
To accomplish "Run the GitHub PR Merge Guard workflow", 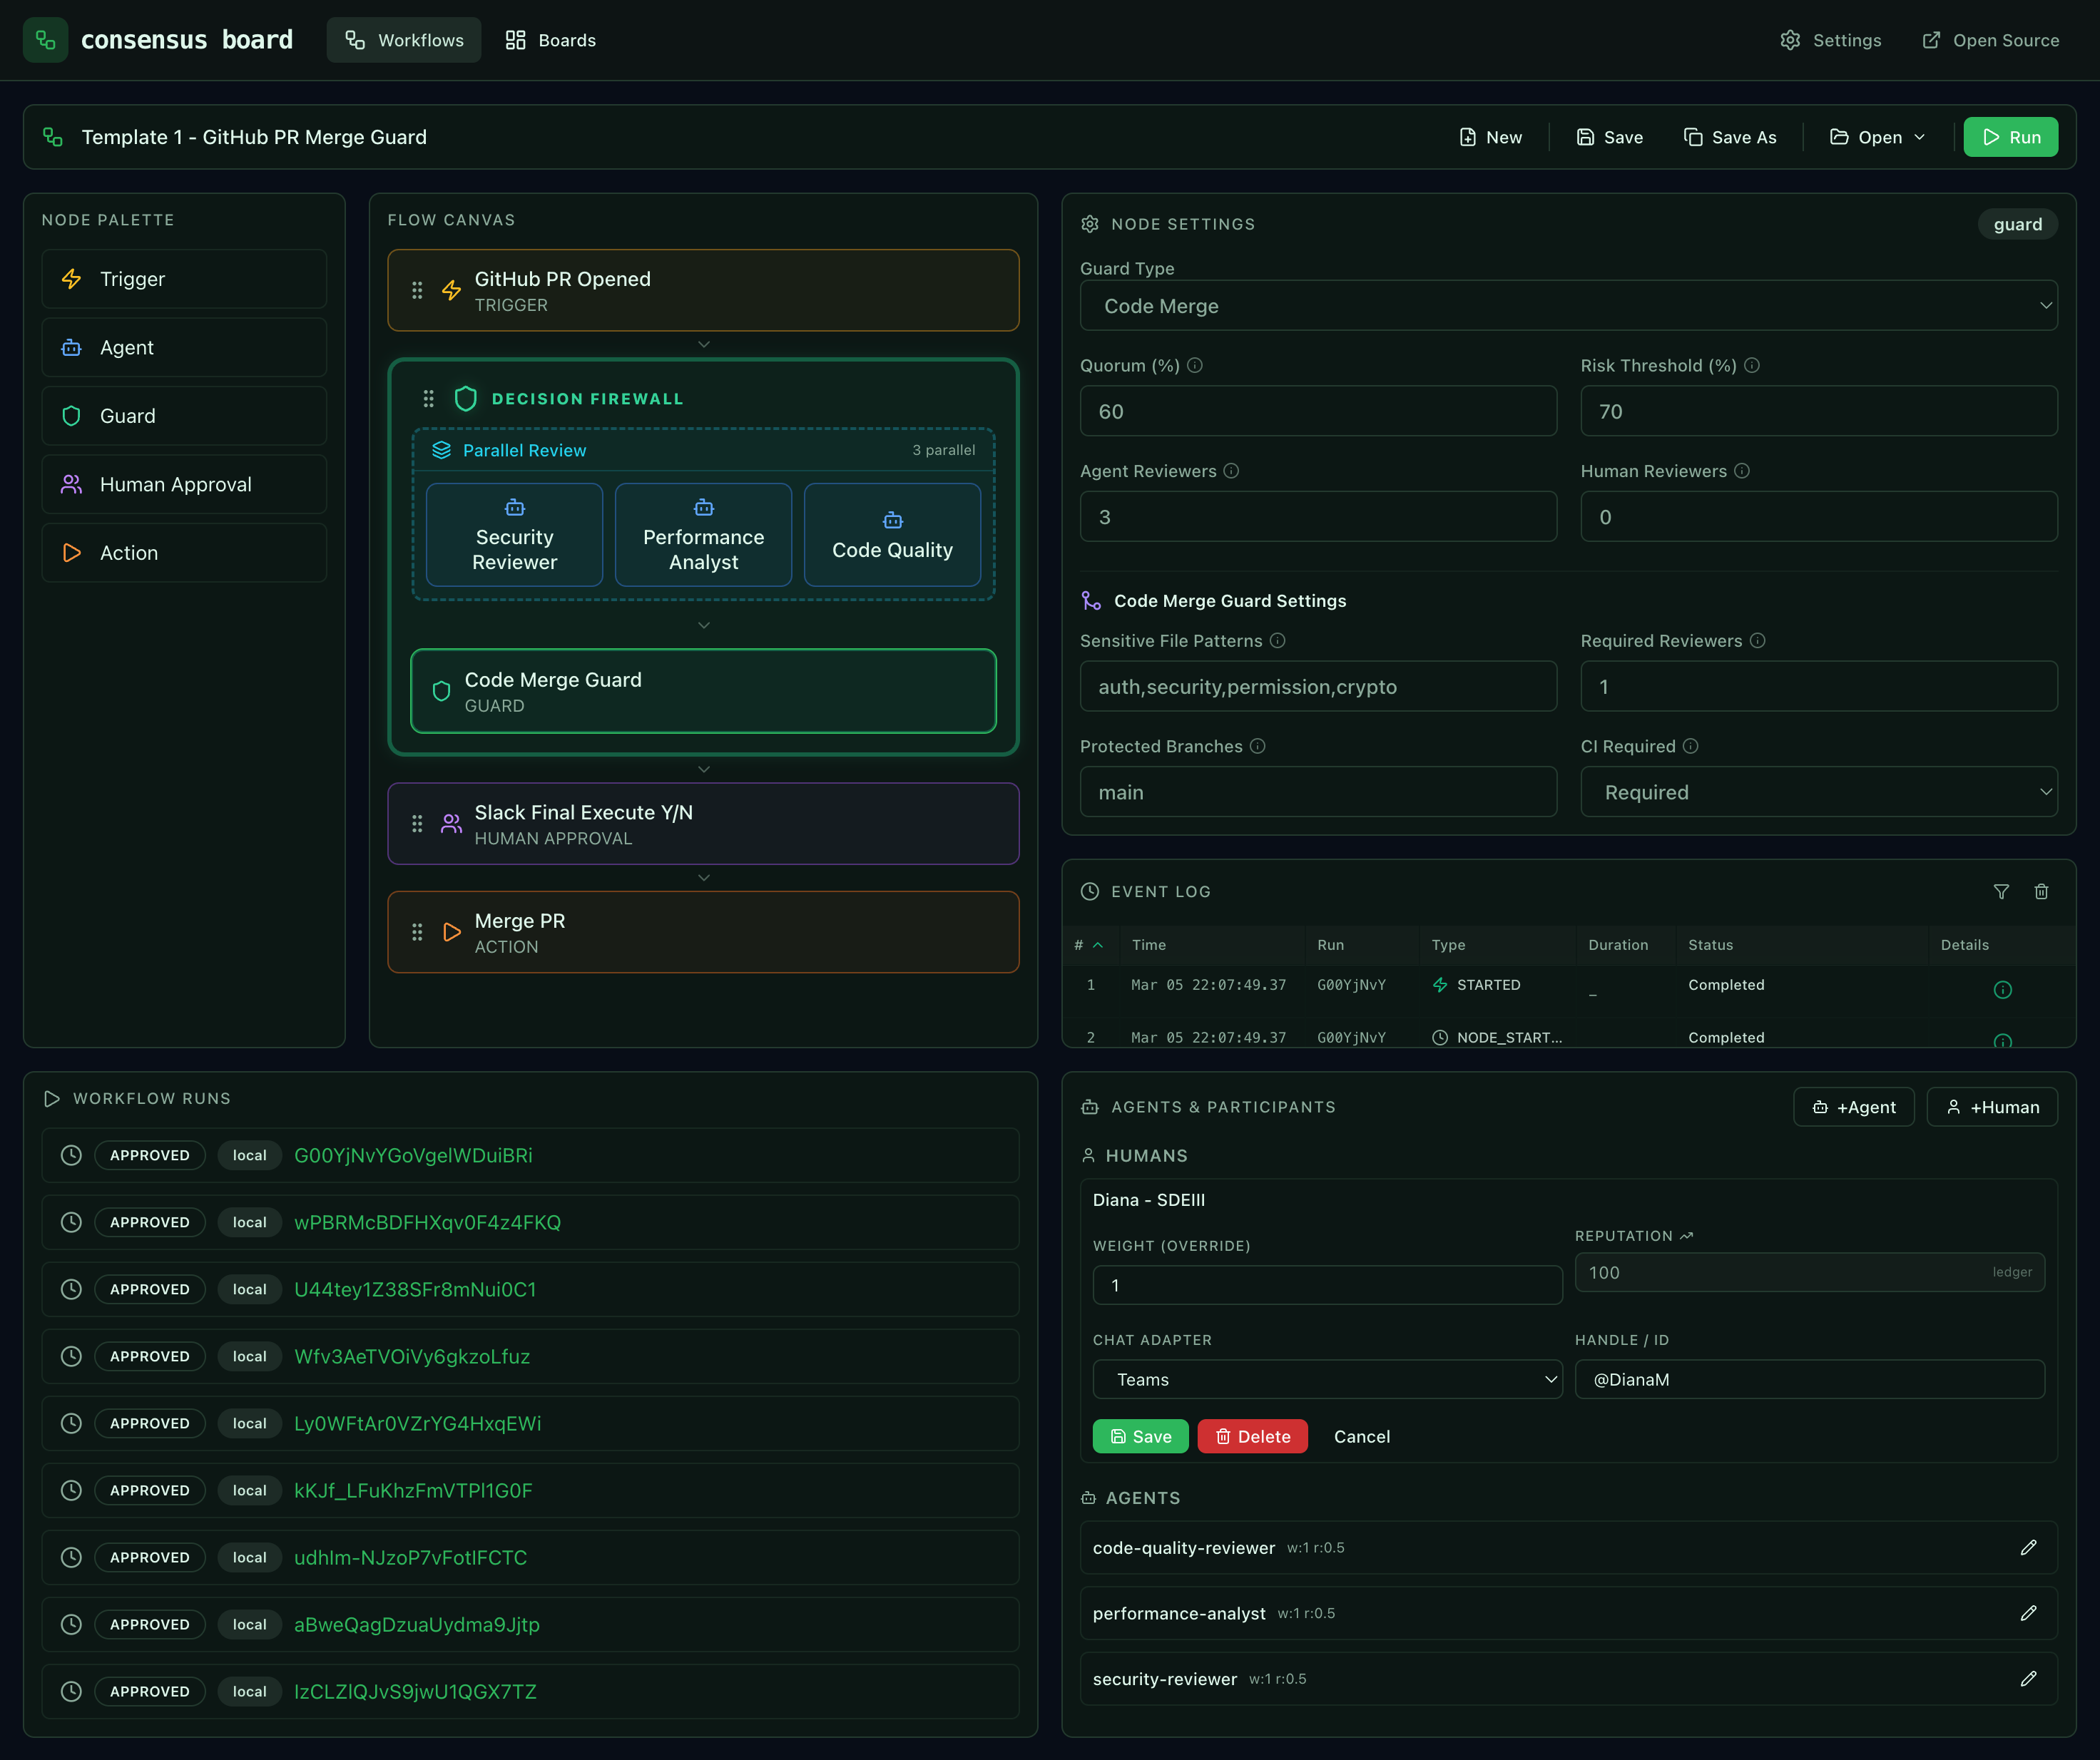I will pos(2010,137).
